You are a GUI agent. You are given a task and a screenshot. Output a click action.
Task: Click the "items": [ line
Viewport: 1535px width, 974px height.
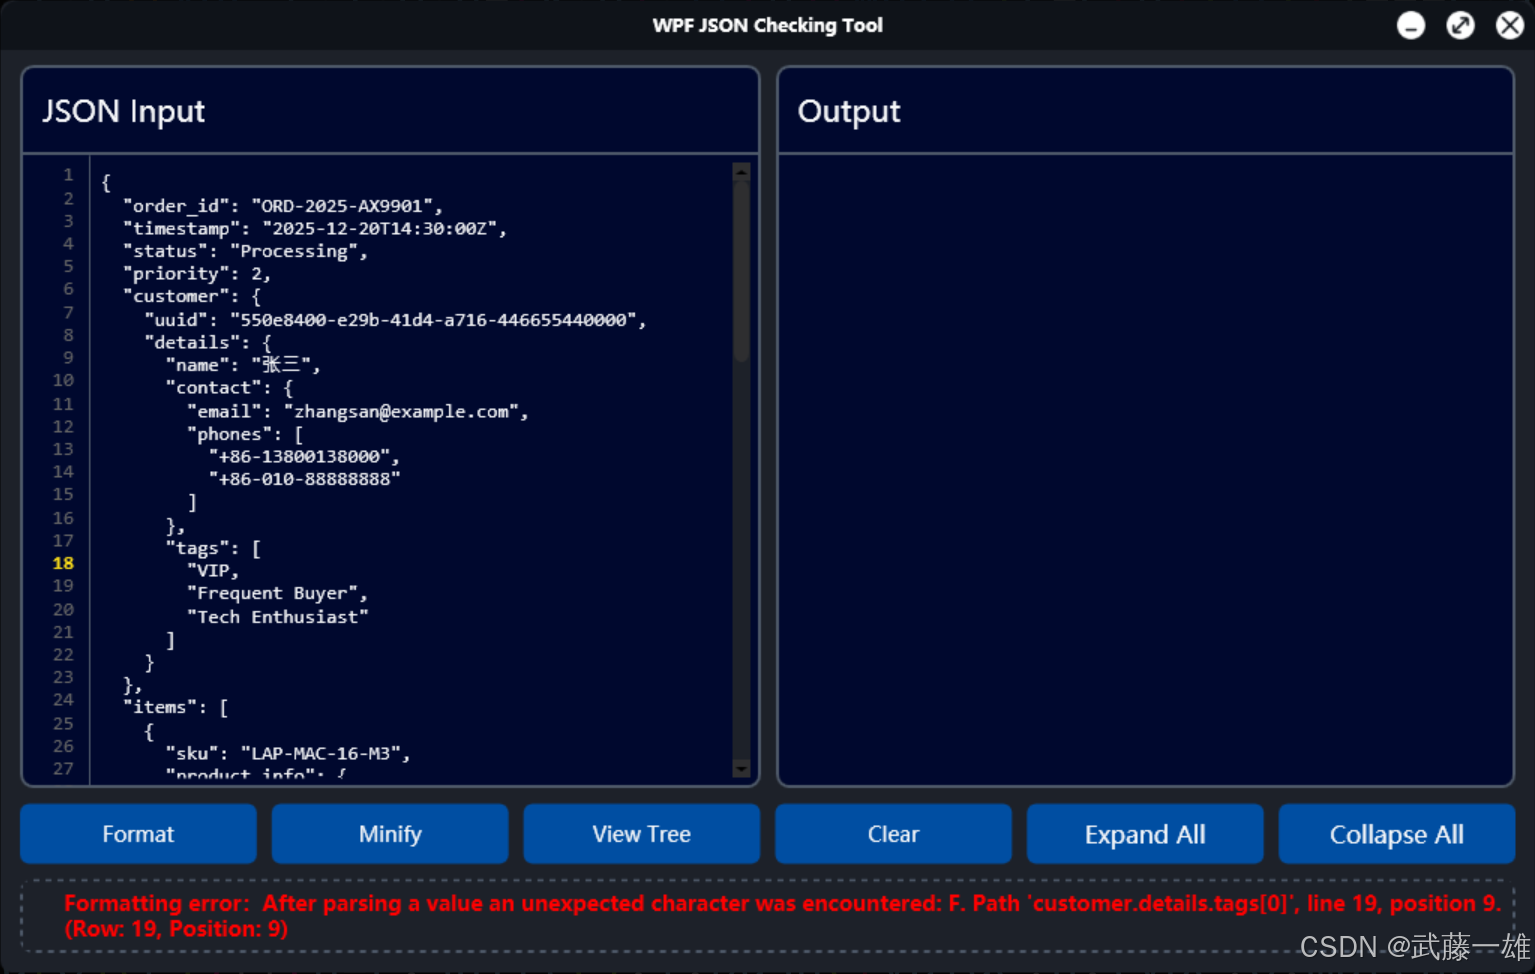point(175,708)
